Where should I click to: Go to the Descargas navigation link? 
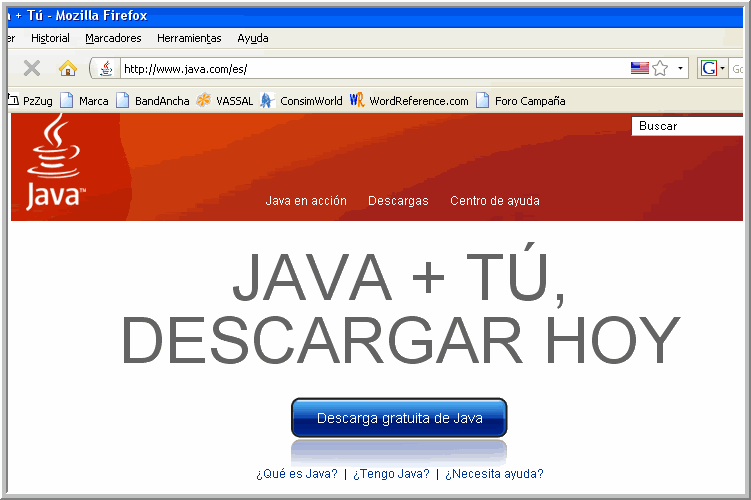pos(398,201)
